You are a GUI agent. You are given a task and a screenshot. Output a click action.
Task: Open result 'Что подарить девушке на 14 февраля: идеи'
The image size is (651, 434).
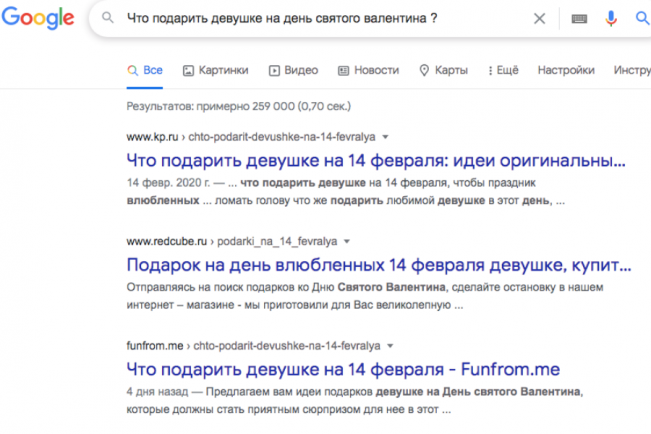pos(376,160)
